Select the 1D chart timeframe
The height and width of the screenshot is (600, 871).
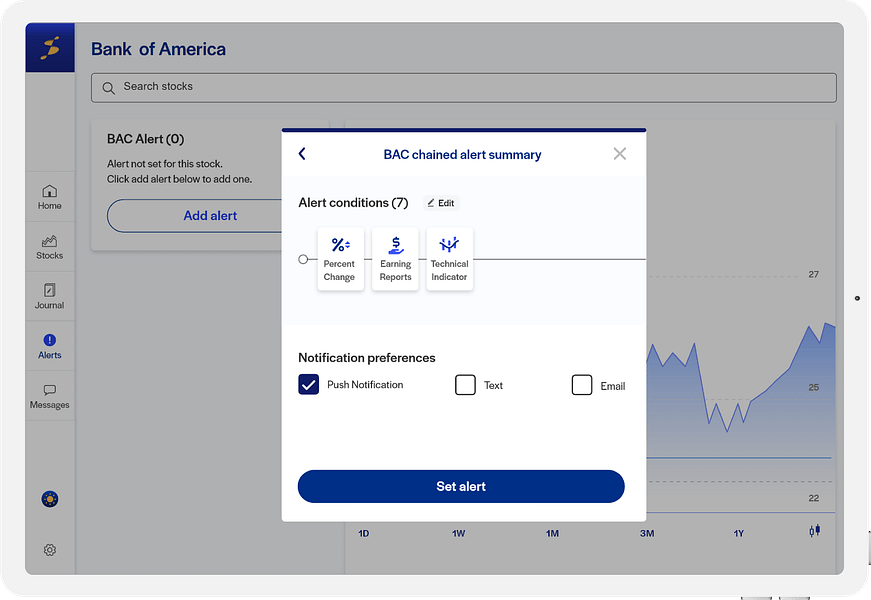364,533
